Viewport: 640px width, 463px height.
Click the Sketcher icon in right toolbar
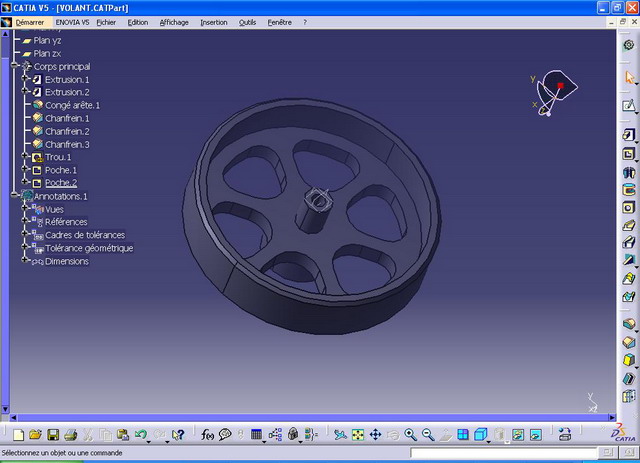pos(628,105)
